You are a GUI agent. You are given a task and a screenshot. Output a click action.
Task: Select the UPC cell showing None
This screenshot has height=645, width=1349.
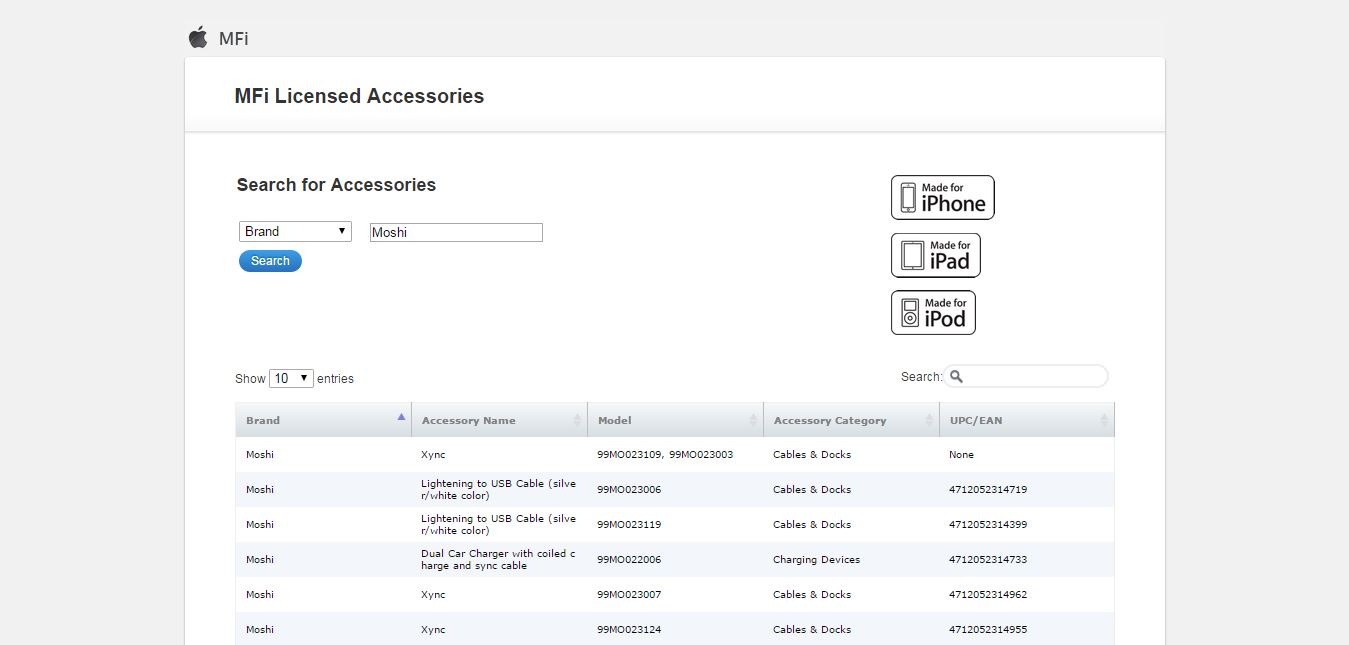point(961,455)
